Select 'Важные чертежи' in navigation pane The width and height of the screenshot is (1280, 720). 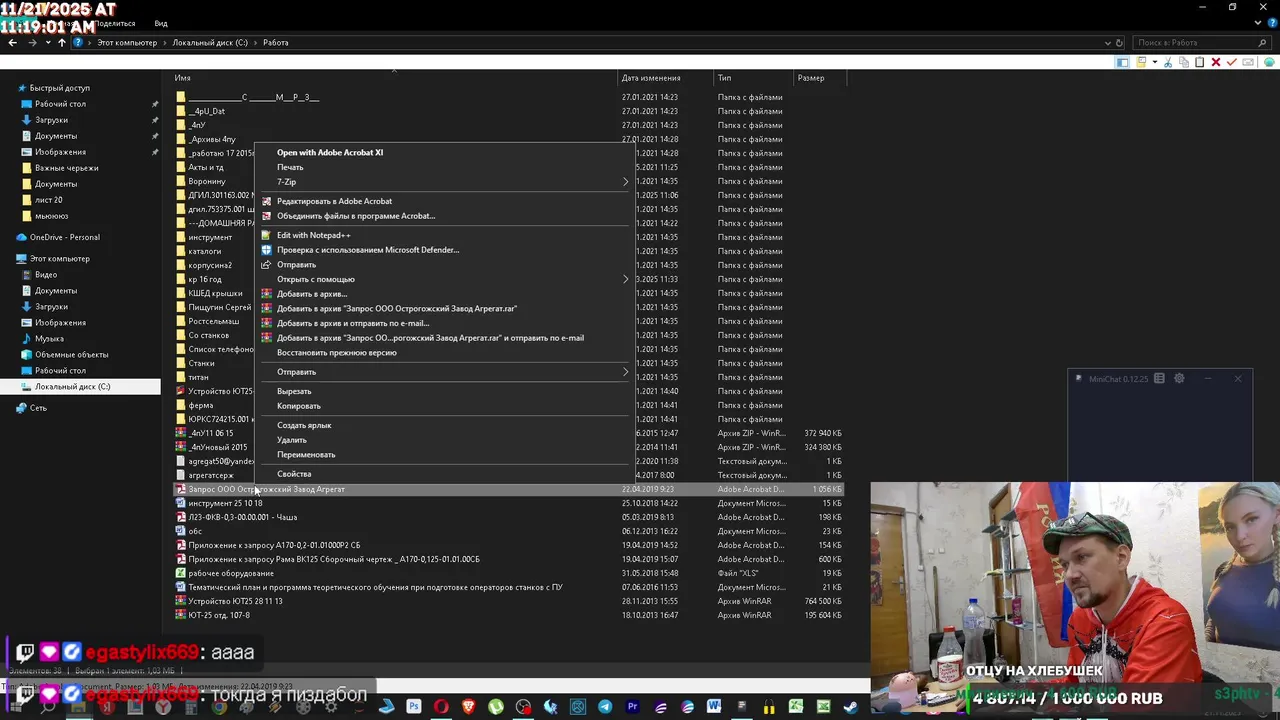coord(66,168)
